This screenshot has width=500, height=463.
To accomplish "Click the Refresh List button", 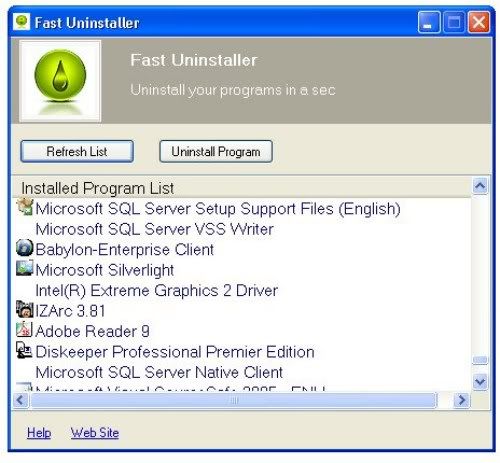I will pos(77,151).
